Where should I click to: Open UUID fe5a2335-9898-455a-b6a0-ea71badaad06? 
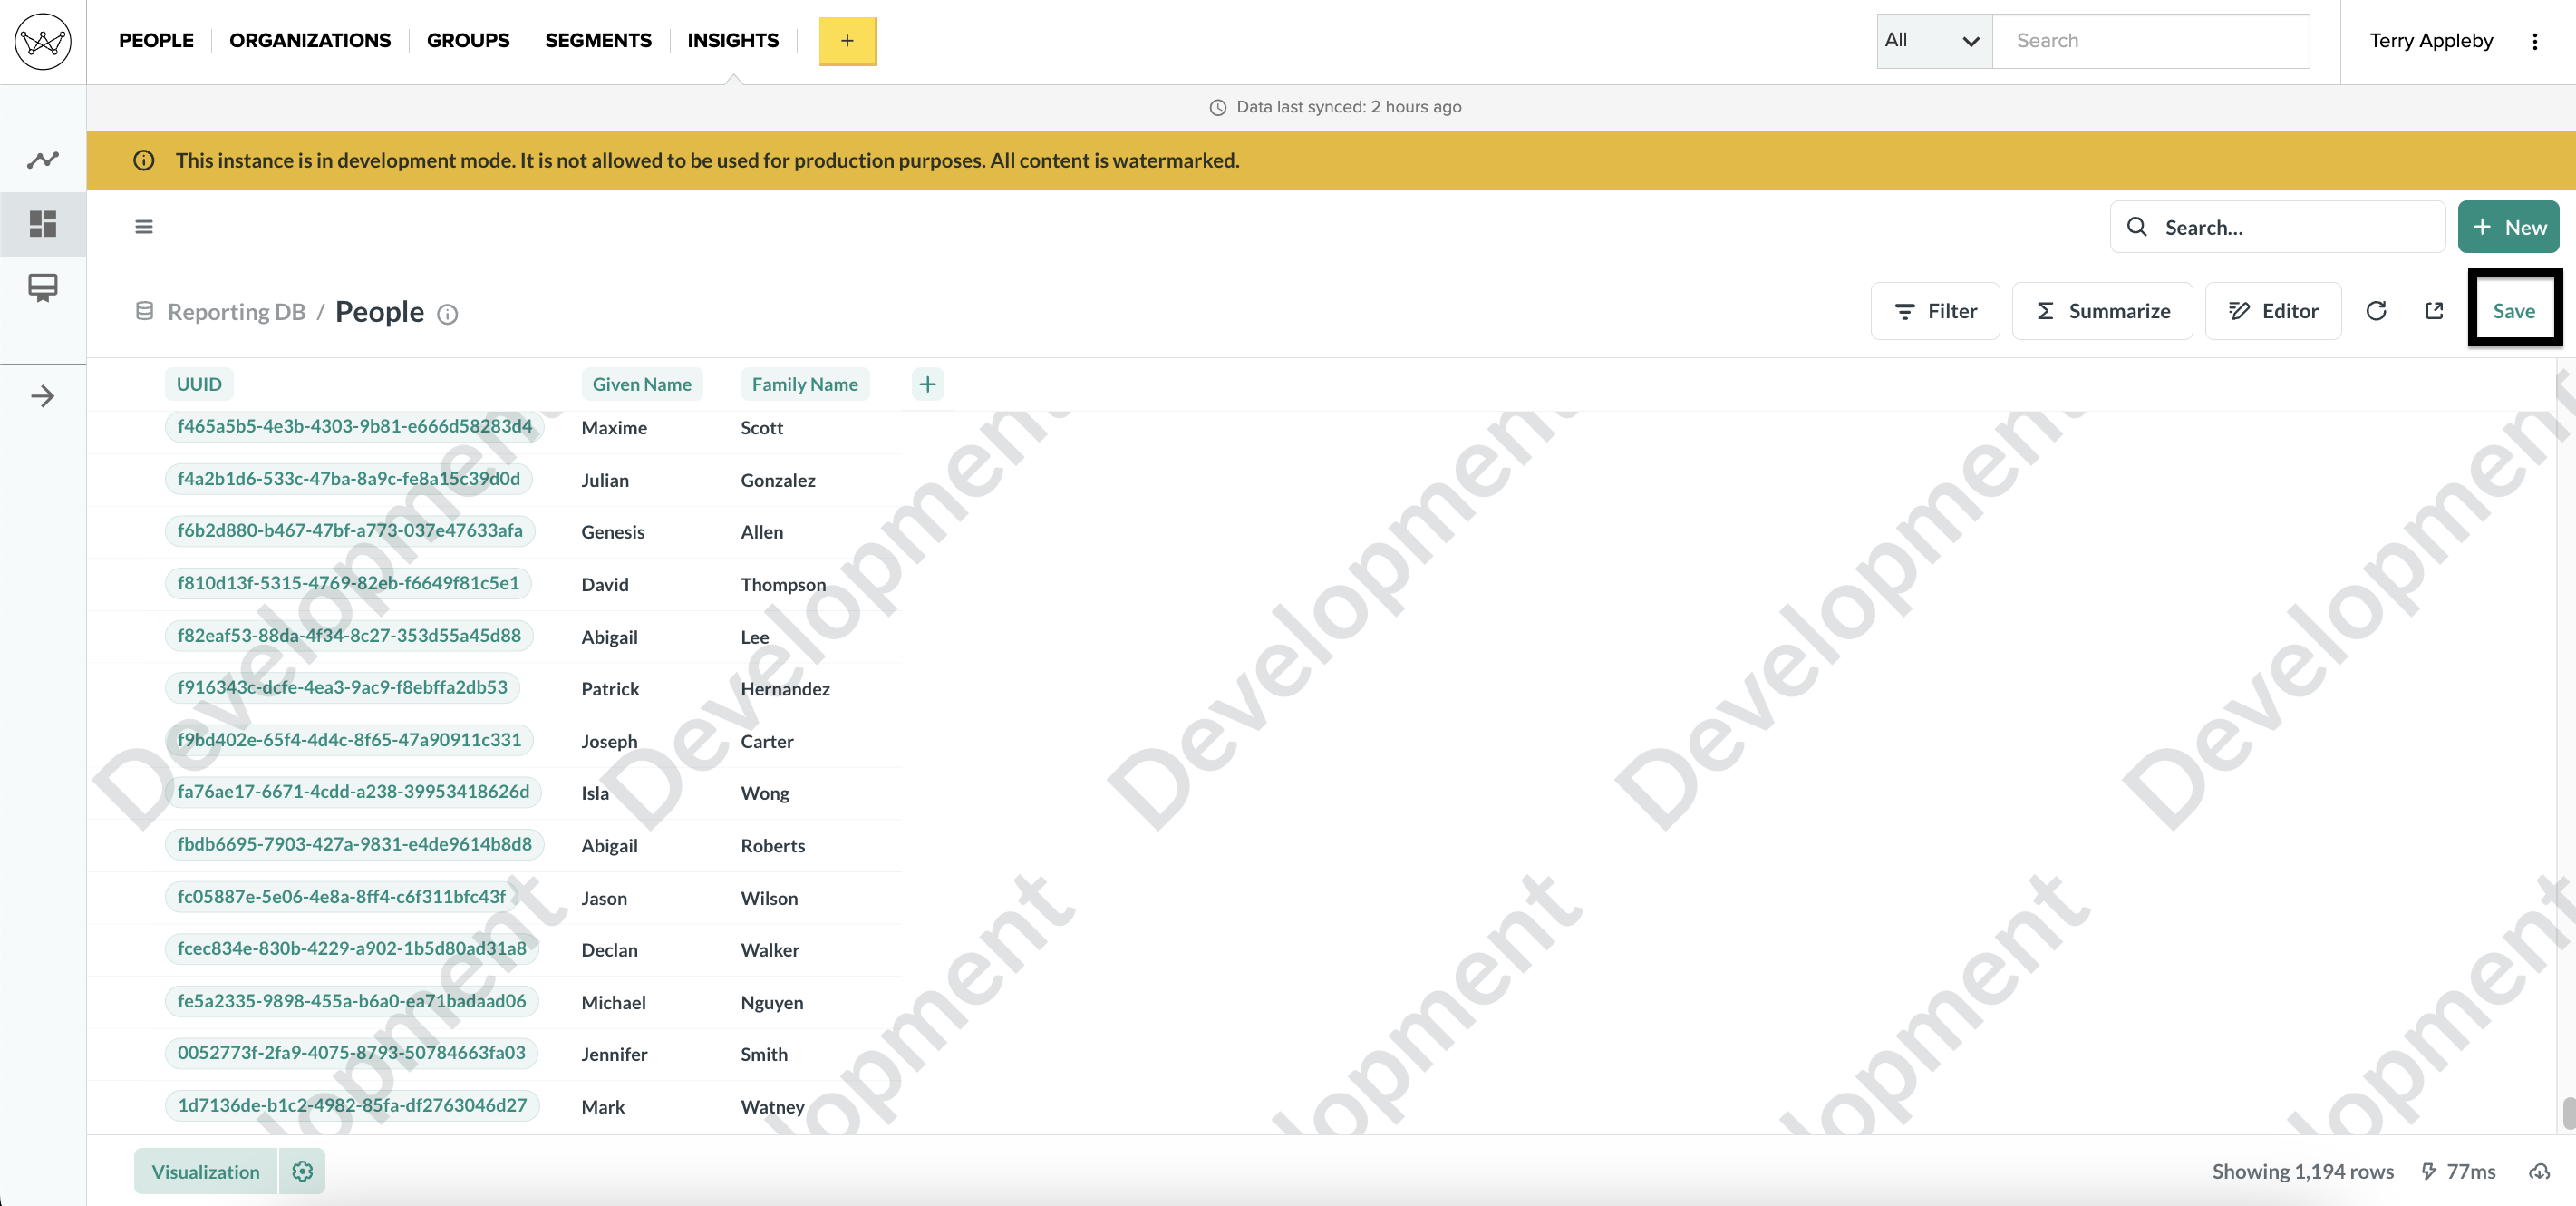pyautogui.click(x=352, y=1001)
